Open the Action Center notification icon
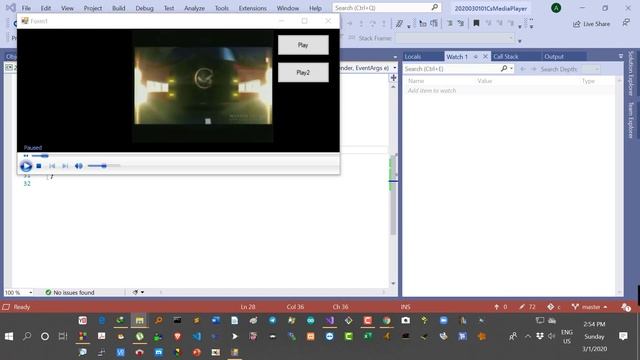This screenshot has height=360, width=640. pos(623,336)
